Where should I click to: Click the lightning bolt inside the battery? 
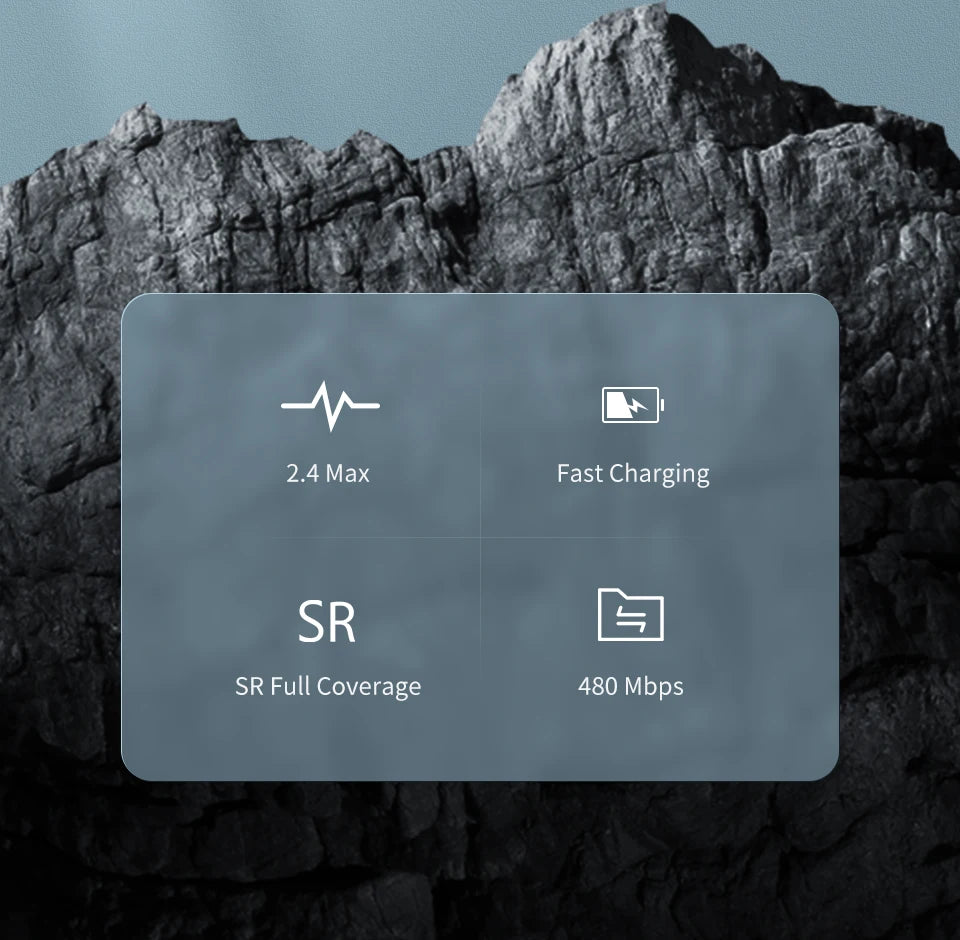pos(628,406)
